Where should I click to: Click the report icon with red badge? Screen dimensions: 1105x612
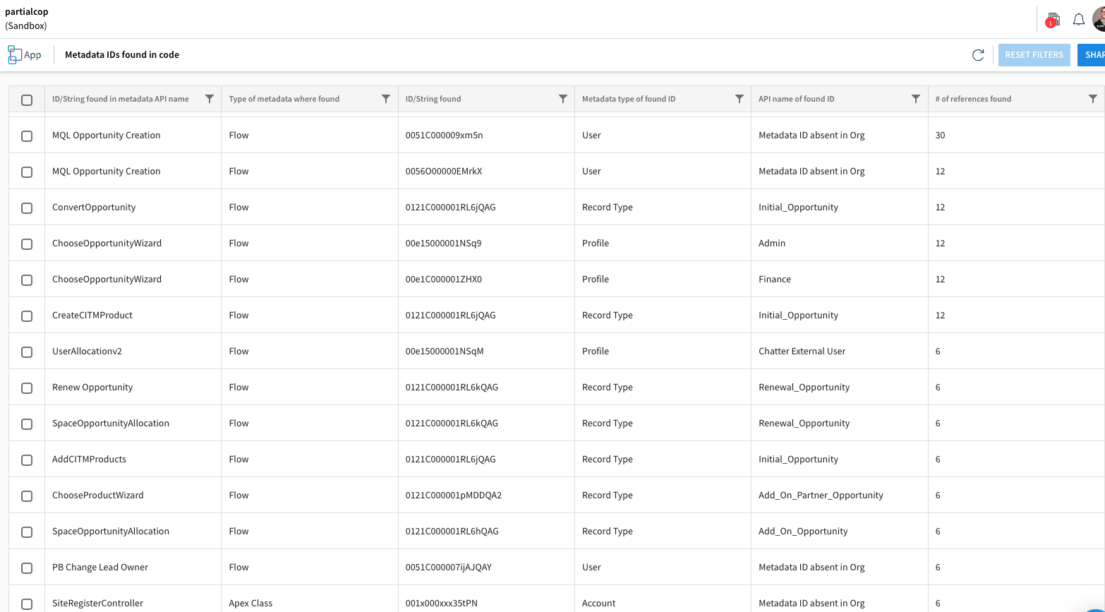1052,18
